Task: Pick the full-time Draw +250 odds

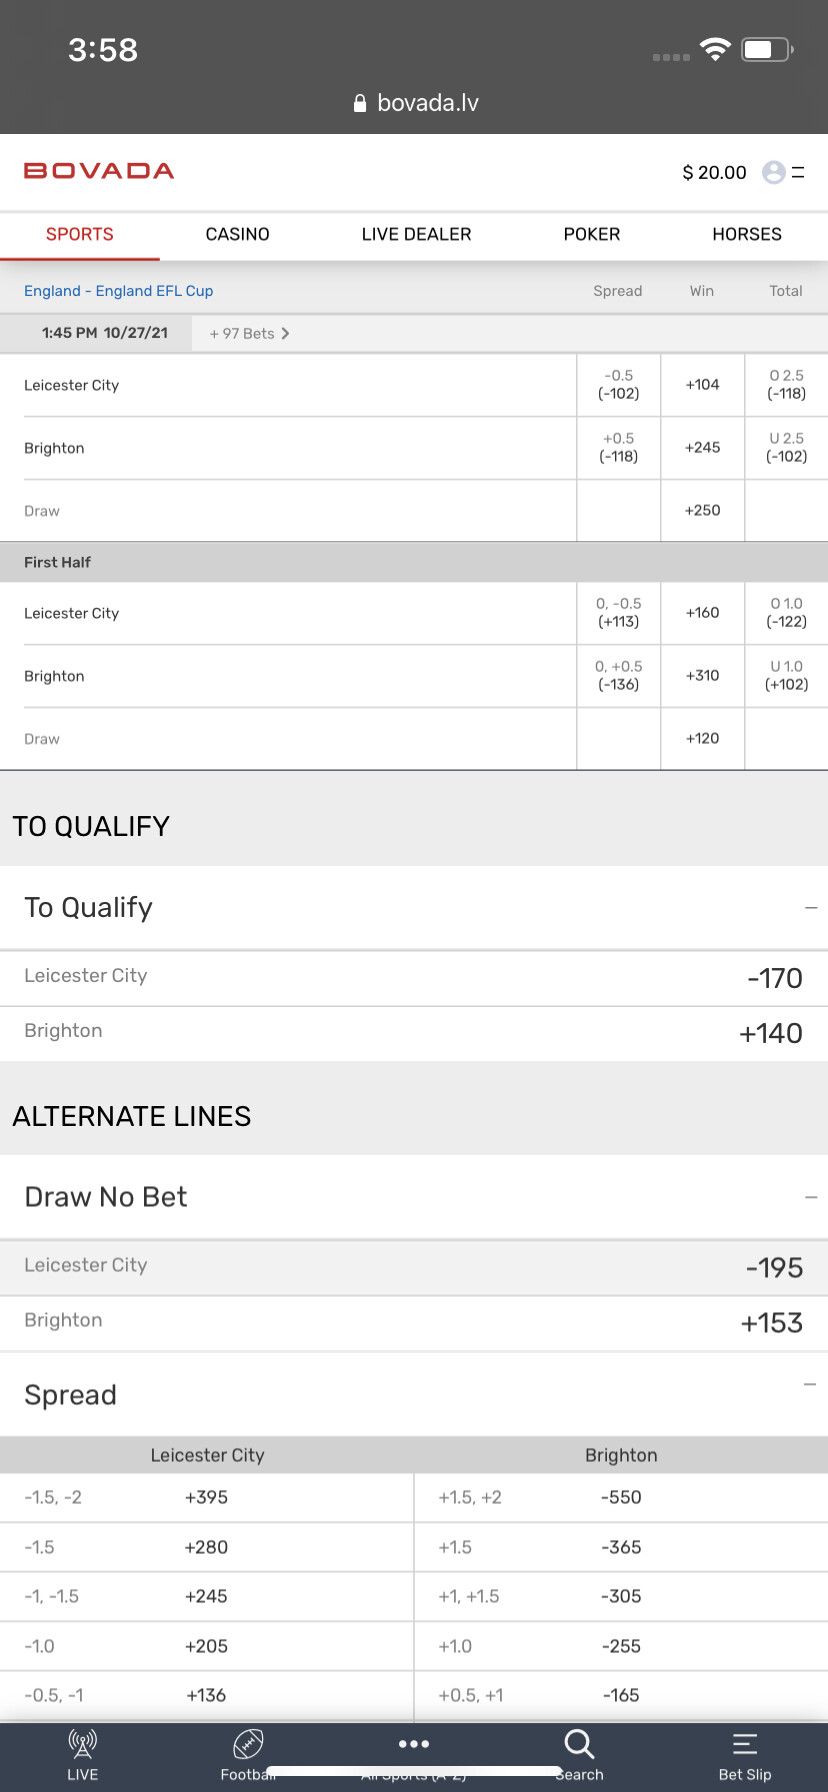Action: [x=702, y=510]
